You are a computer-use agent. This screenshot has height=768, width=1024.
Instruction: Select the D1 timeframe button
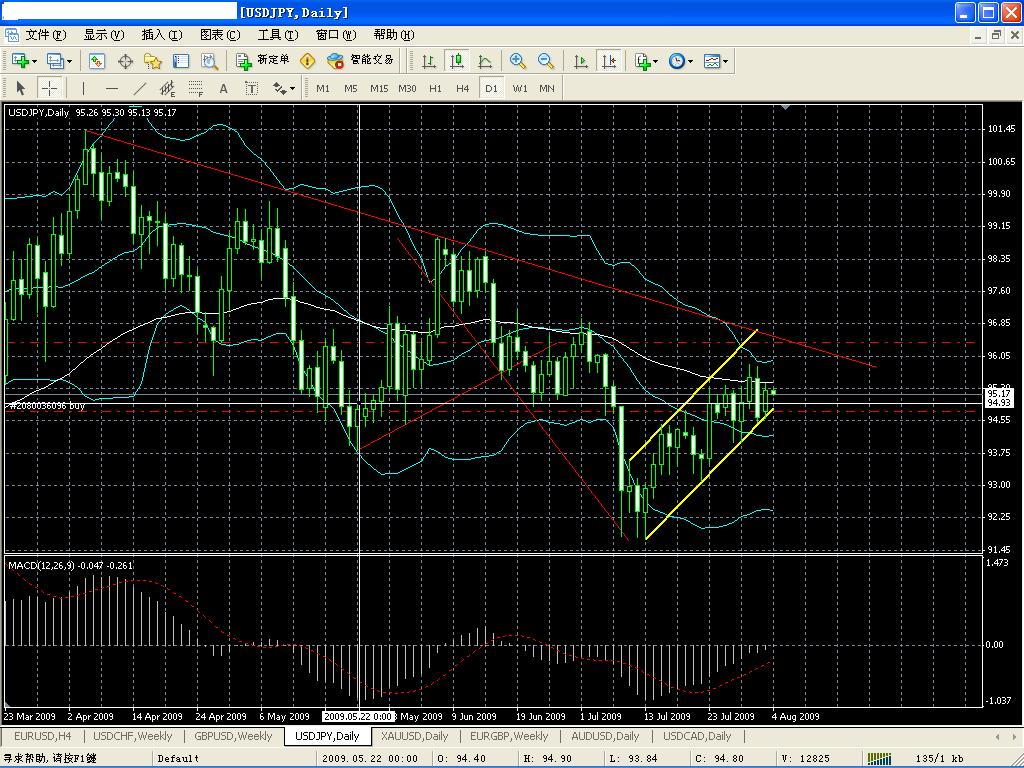(491, 88)
